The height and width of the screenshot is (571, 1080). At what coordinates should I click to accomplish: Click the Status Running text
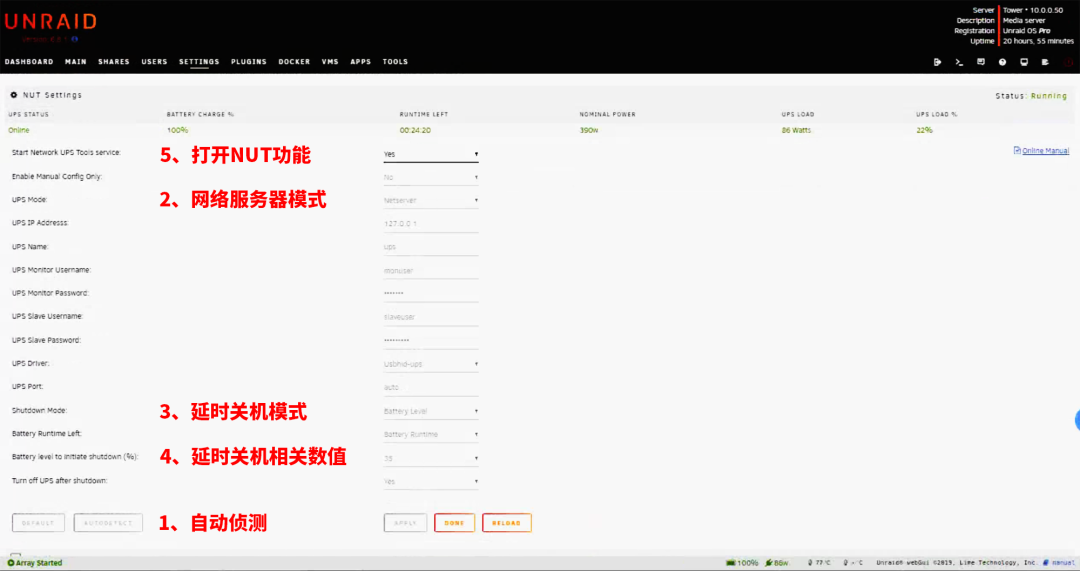pyautogui.click(x=1031, y=96)
